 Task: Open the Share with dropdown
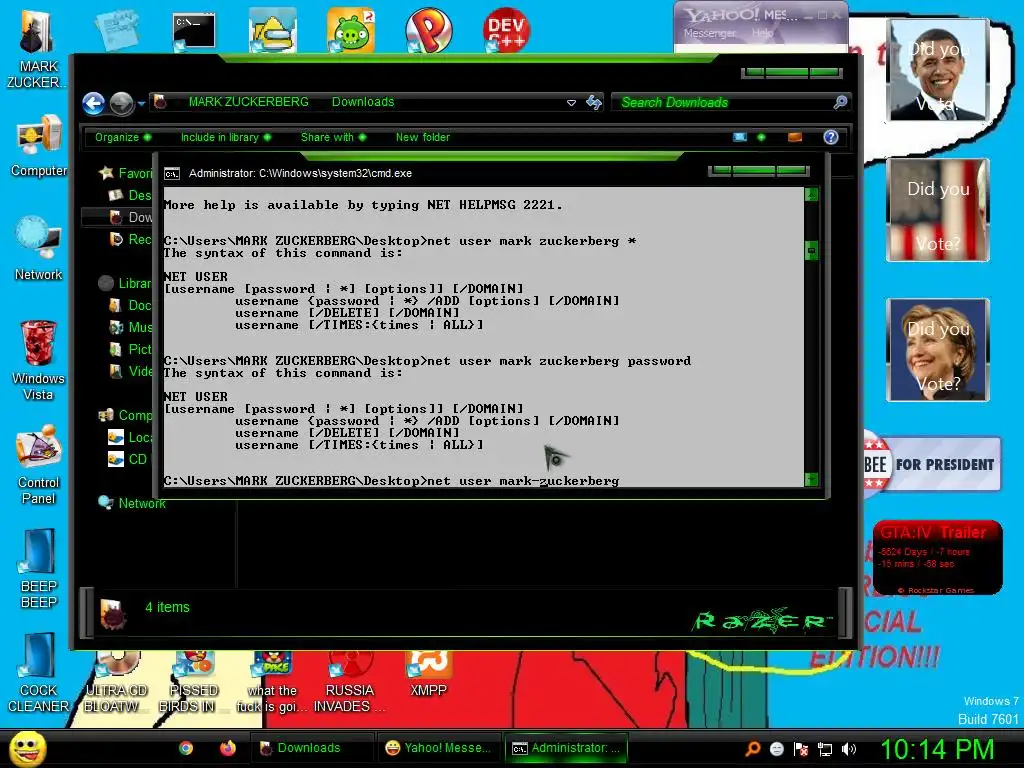(333, 137)
